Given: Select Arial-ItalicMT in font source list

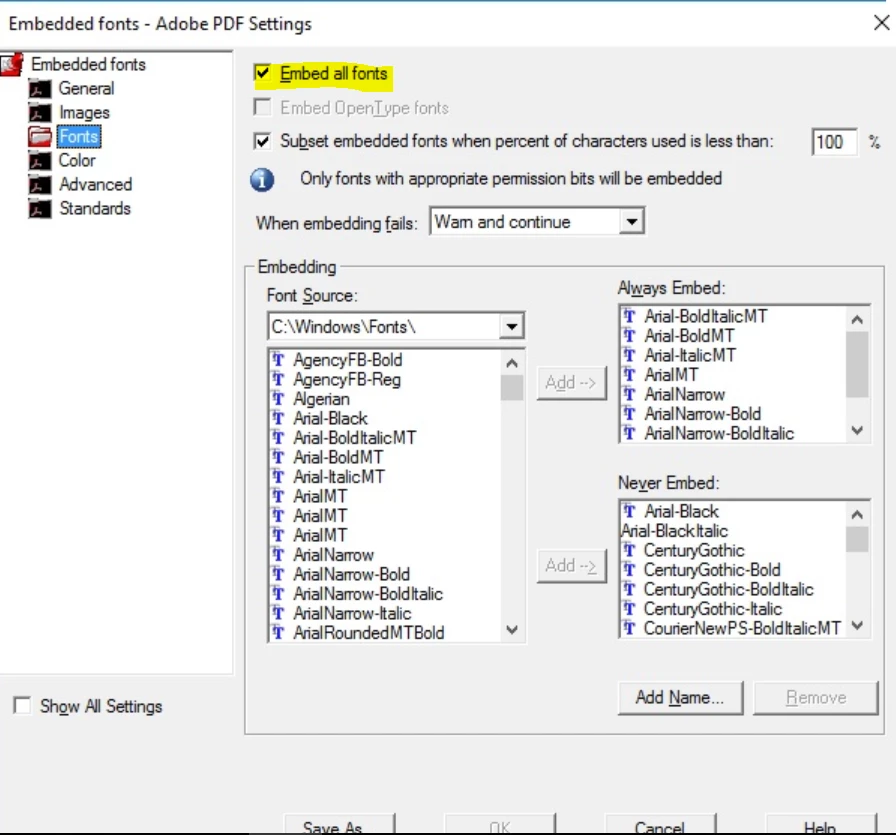Looking at the screenshot, I should 339,476.
